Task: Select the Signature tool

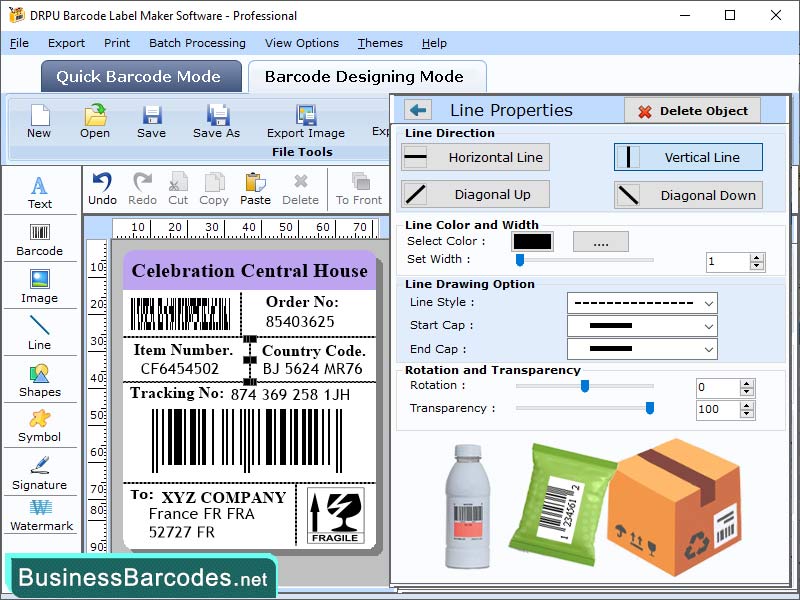Action: [x=39, y=474]
